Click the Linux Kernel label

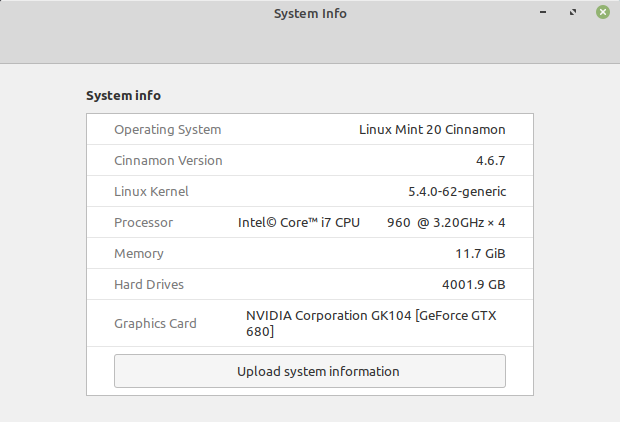[x=151, y=191]
